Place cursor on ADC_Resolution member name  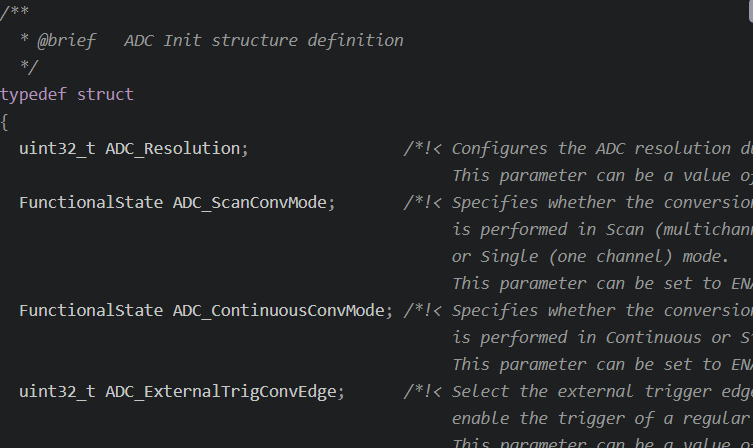point(172,149)
